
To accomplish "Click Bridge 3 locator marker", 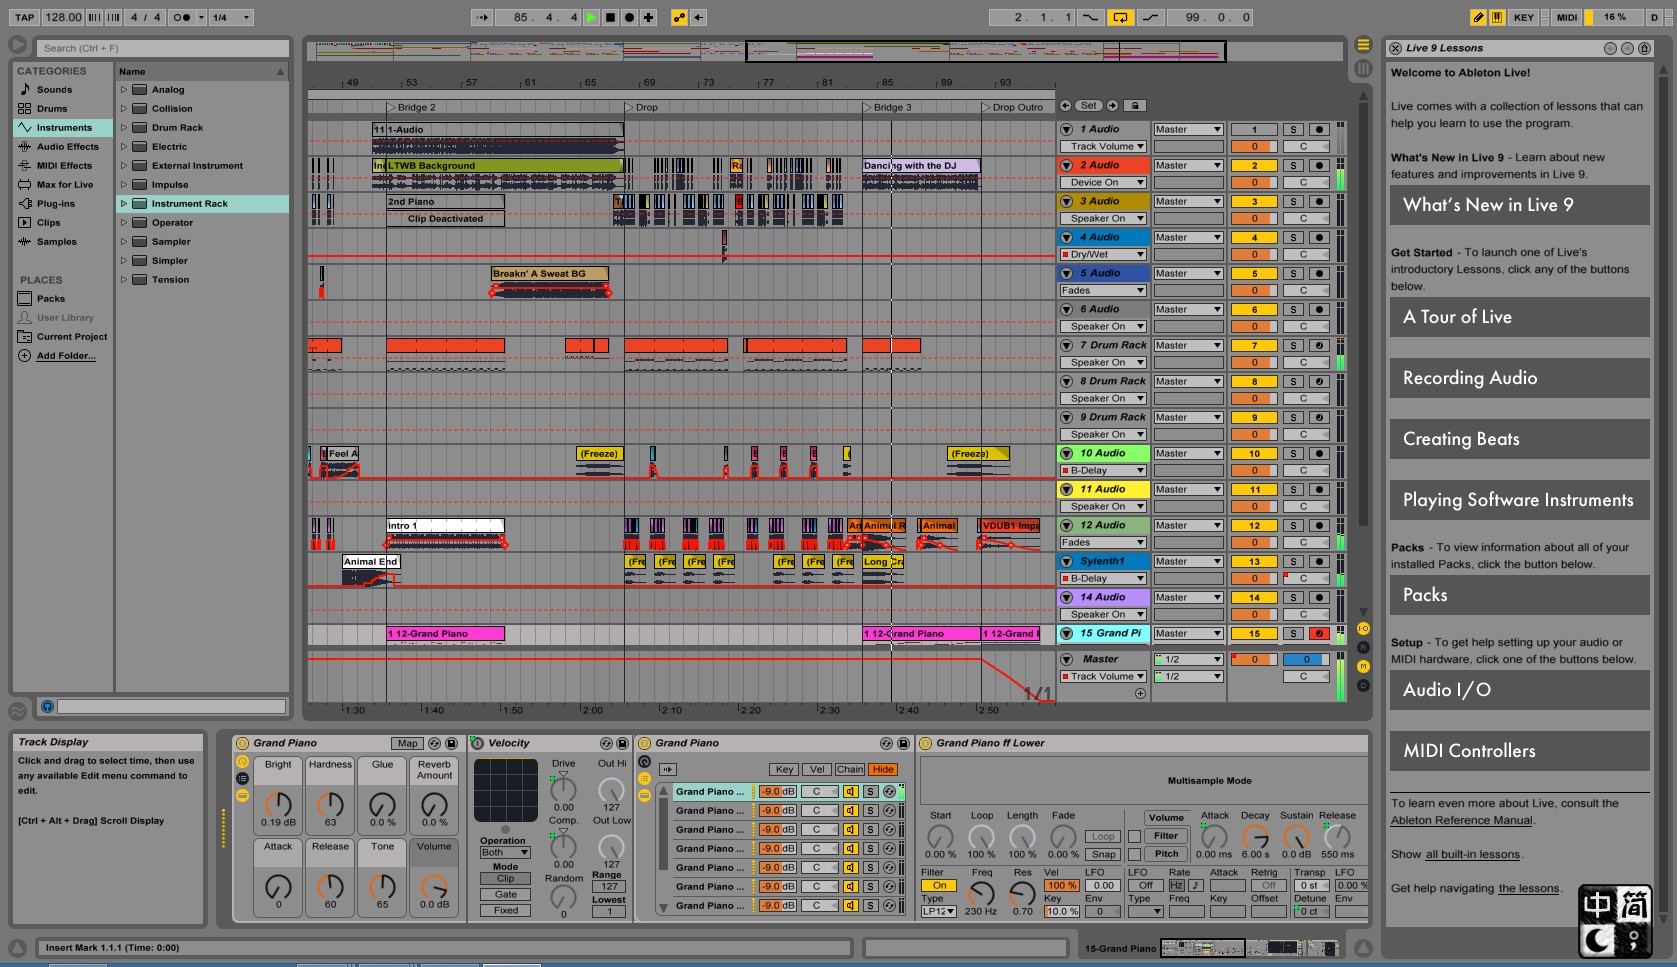I will pos(887,107).
